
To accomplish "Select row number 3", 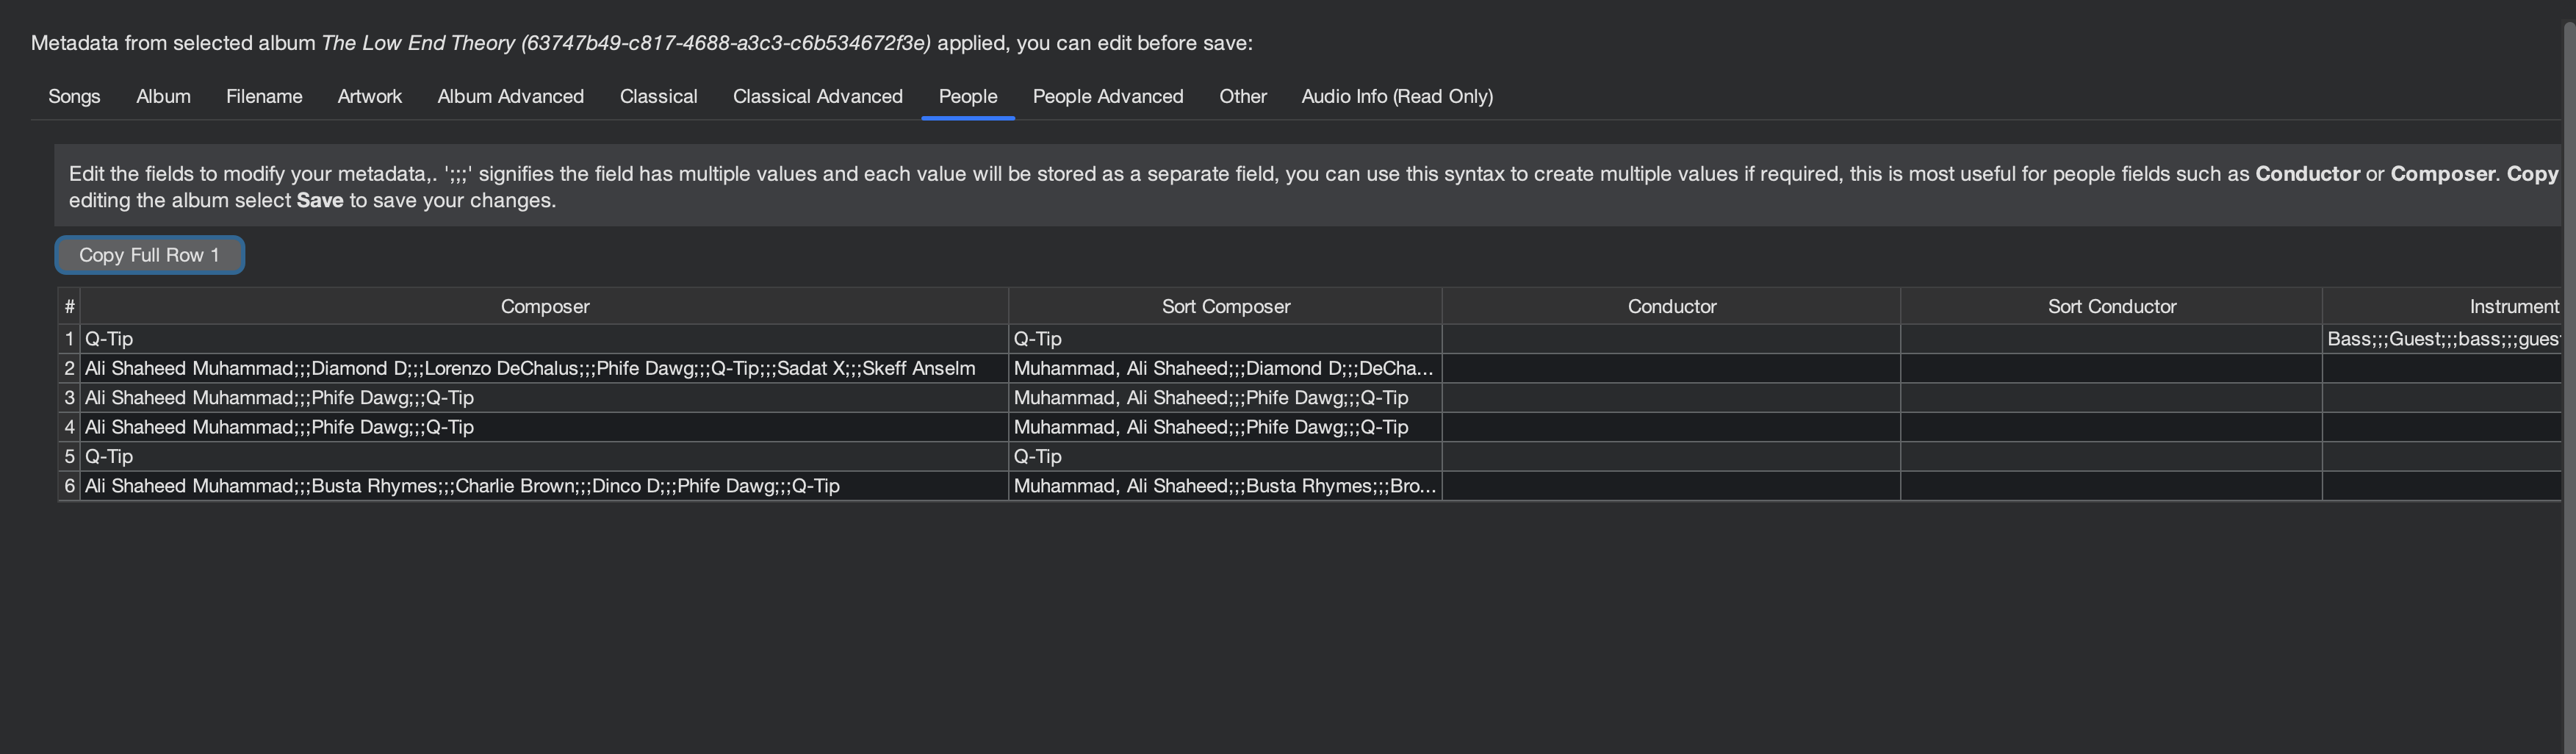I will (69, 398).
